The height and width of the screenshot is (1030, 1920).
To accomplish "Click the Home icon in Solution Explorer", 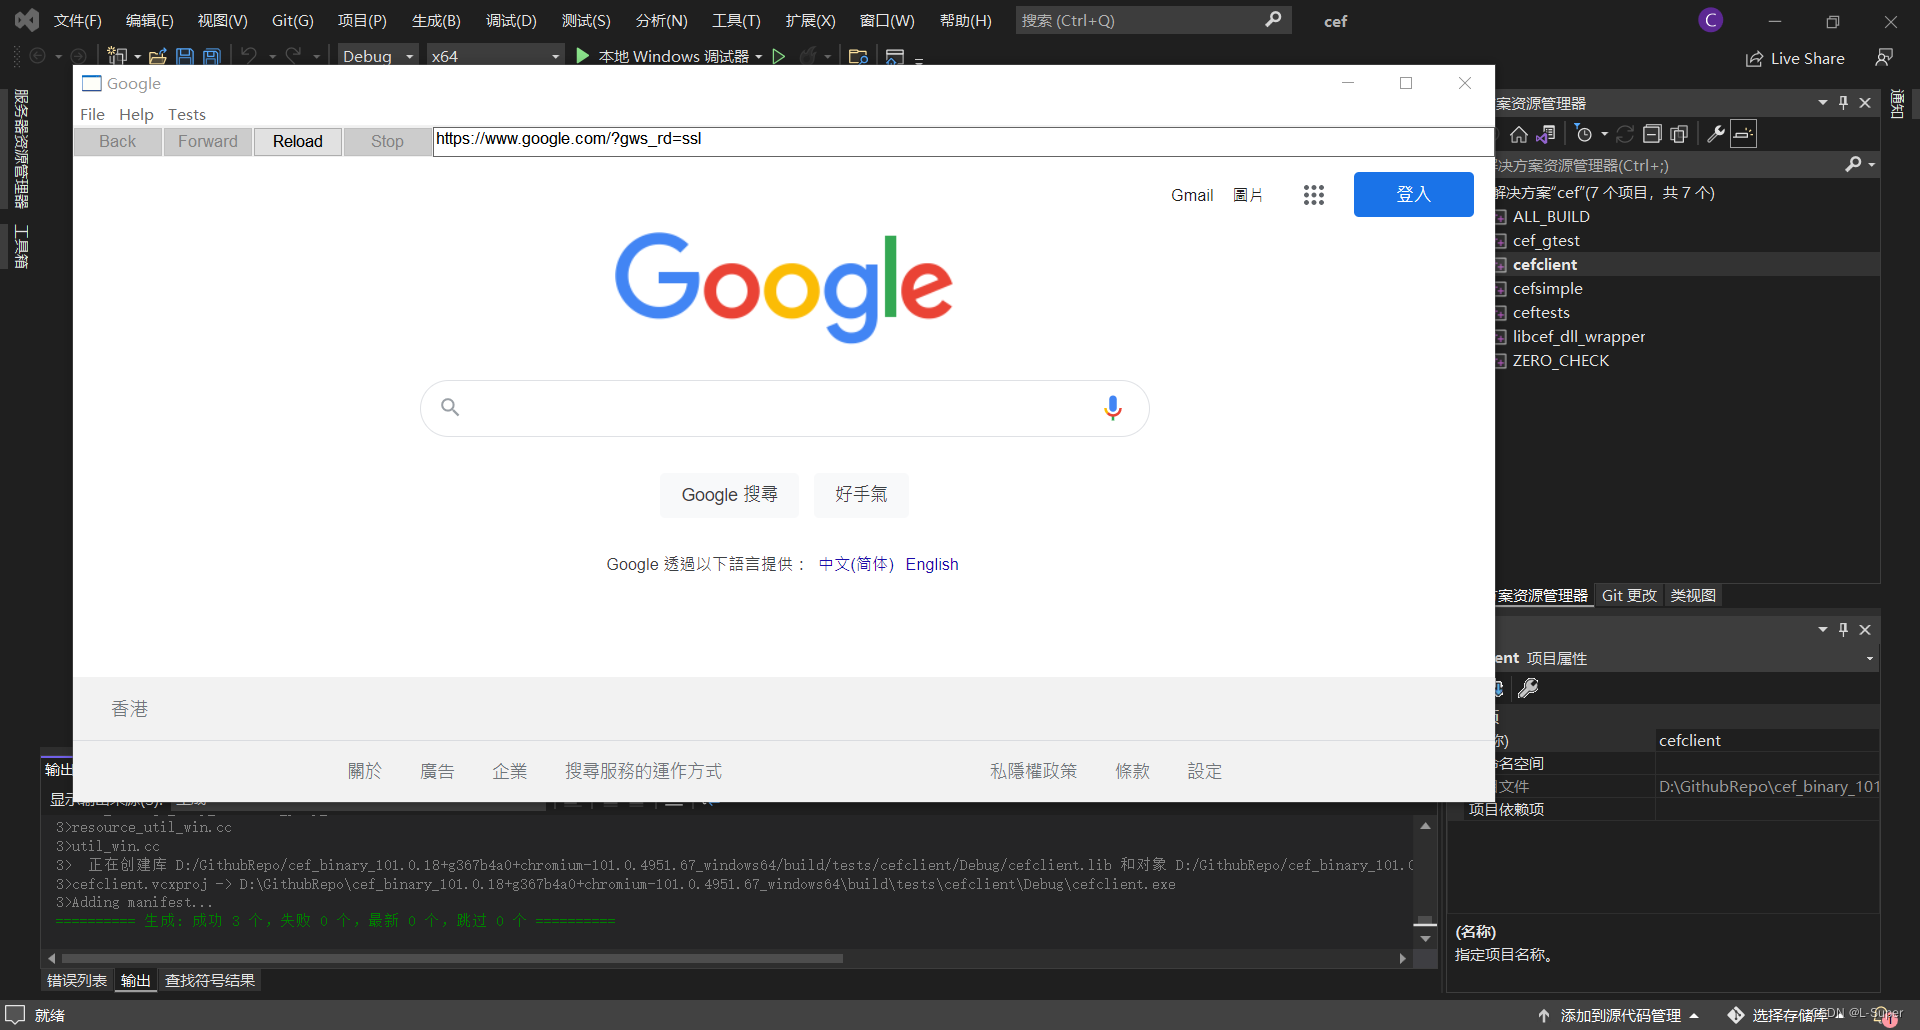I will (1519, 134).
